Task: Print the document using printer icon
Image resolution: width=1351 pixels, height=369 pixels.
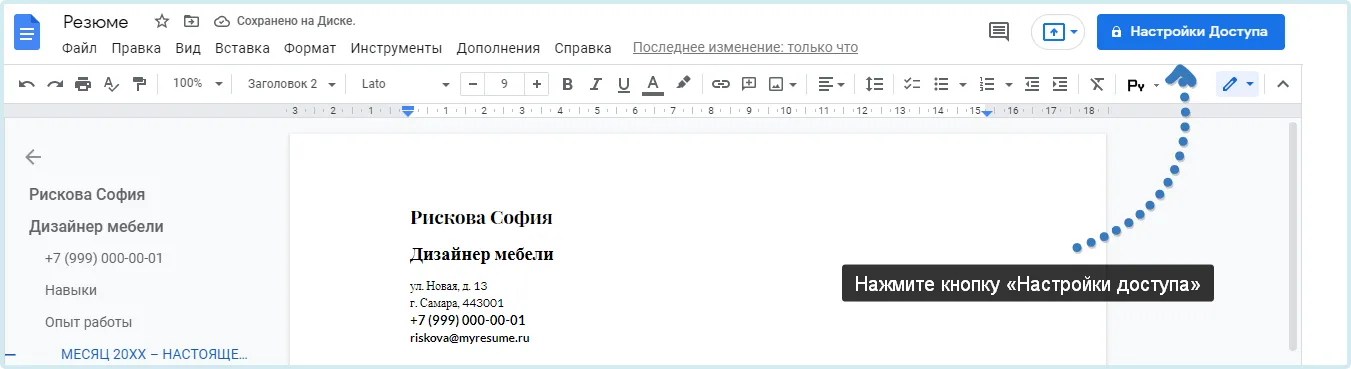Action: coord(83,84)
